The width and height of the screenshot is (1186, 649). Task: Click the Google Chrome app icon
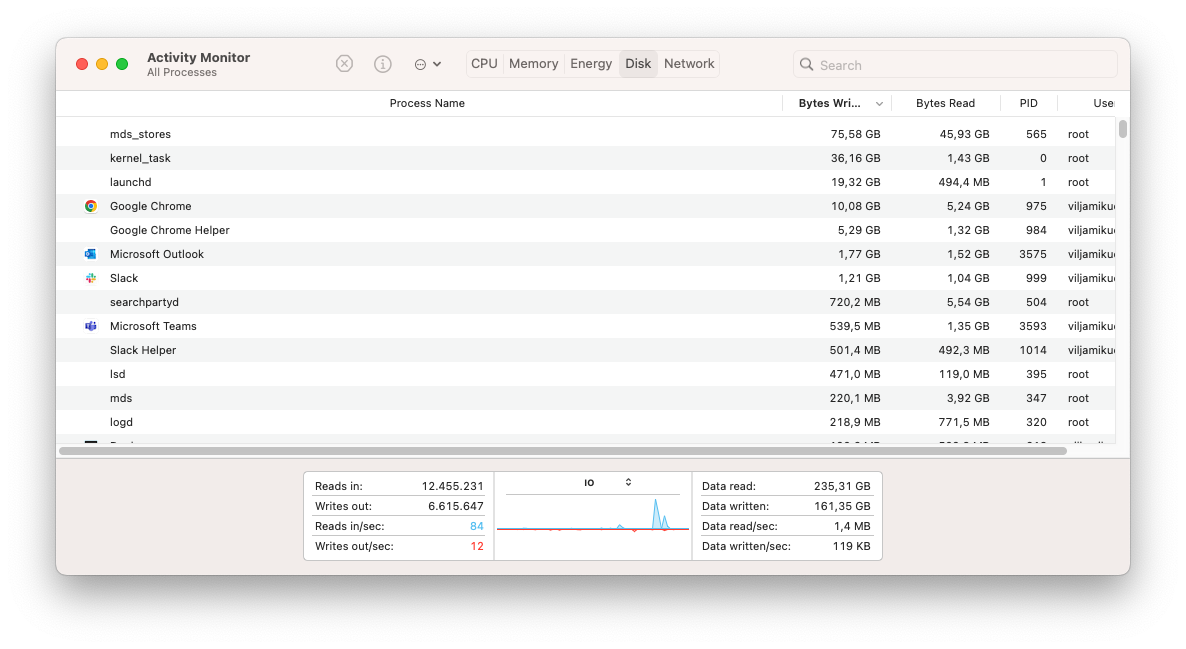(91, 206)
